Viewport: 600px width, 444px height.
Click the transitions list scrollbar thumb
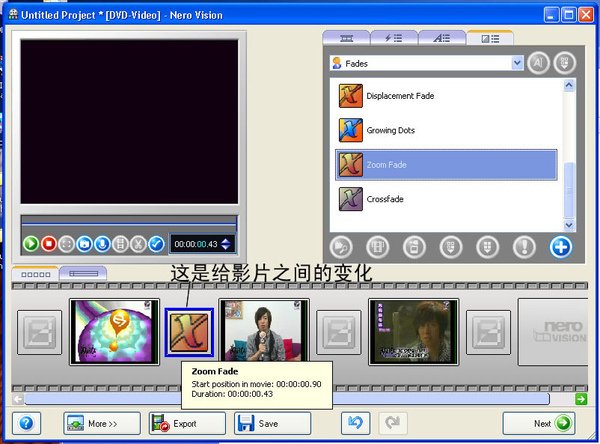pyautogui.click(x=569, y=190)
